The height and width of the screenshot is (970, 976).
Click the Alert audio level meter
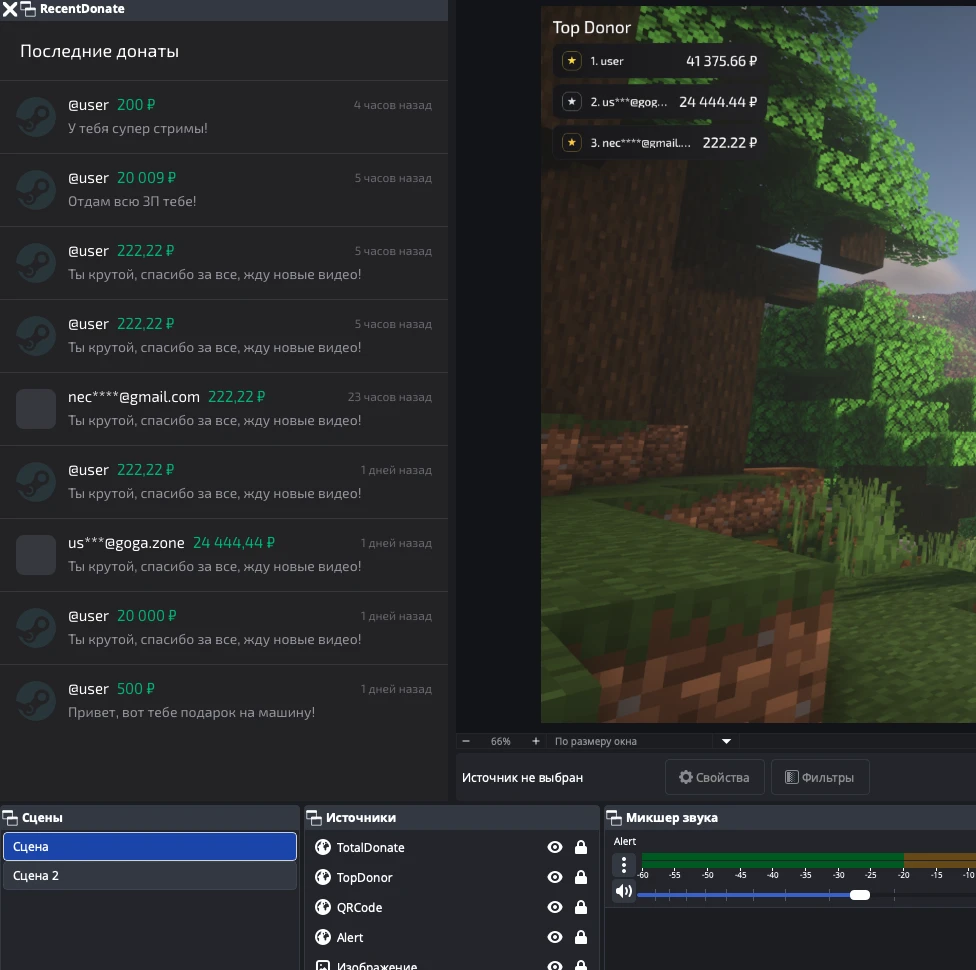809,860
